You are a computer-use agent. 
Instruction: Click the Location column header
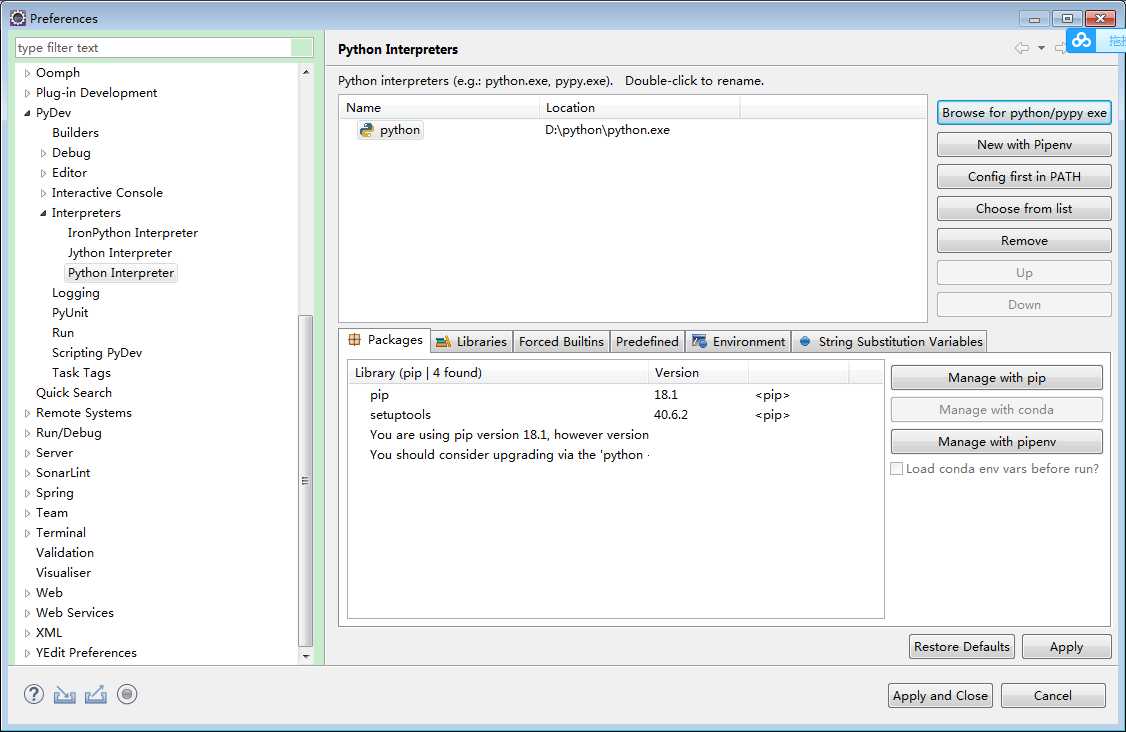click(639, 108)
